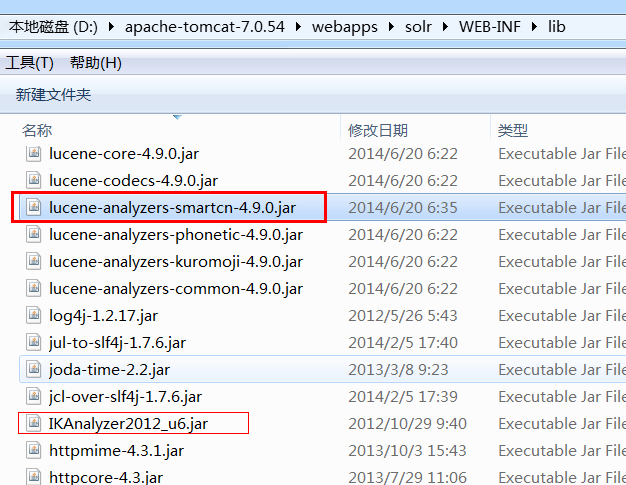The height and width of the screenshot is (485, 626).
Task: Select file name lucene-analyzers-smartcn-4.9.0.jar
Action: tap(172, 208)
